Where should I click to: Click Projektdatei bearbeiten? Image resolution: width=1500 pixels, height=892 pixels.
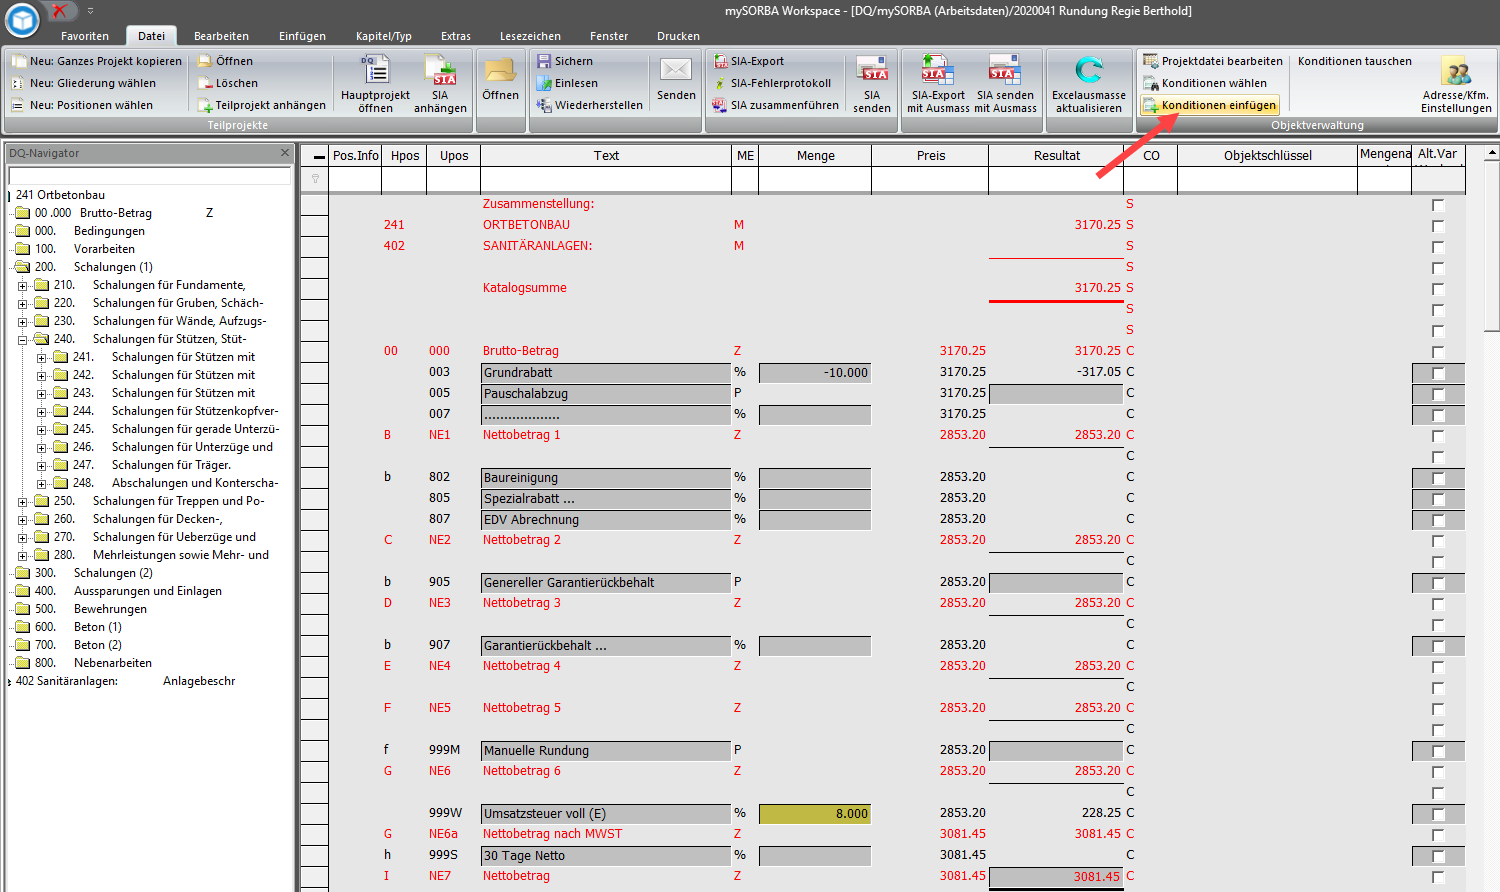click(1220, 61)
